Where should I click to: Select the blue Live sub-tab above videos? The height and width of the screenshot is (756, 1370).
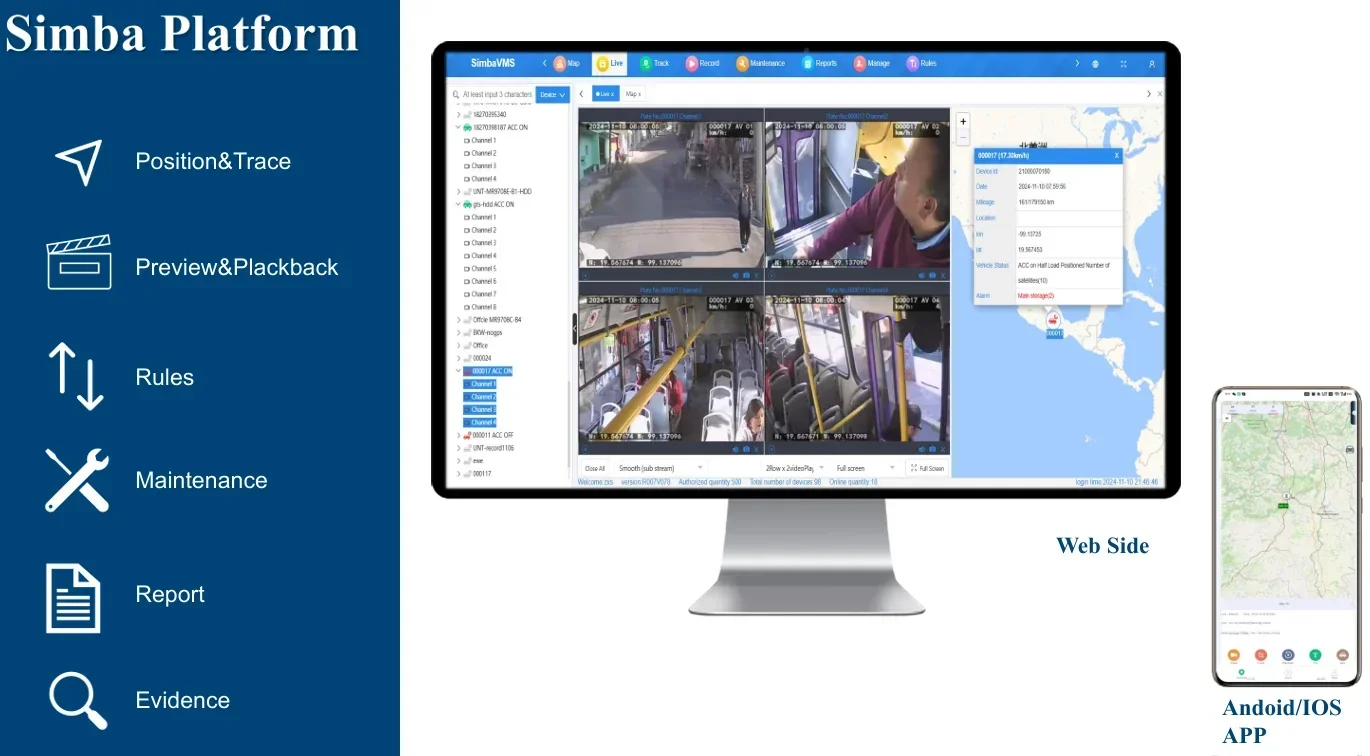pos(605,94)
